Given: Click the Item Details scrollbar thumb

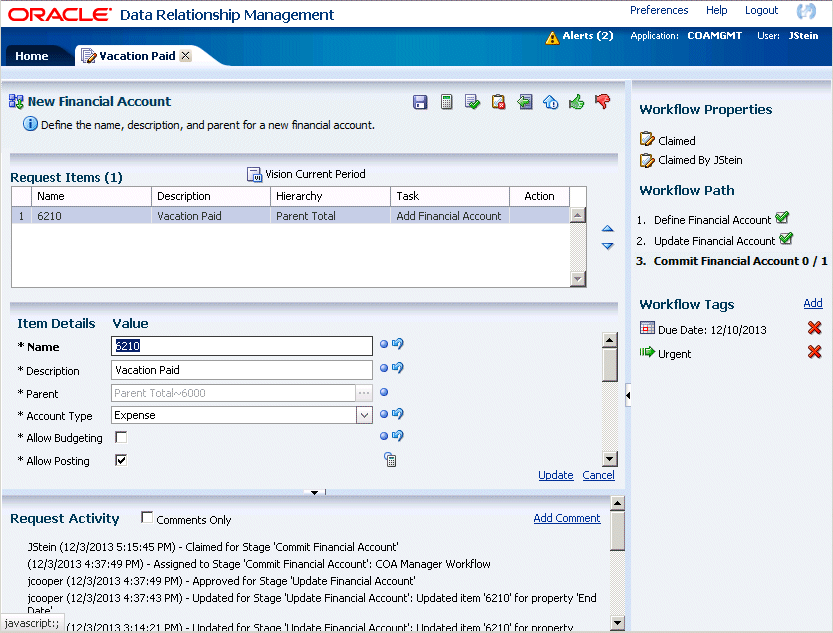Looking at the screenshot, I should pos(610,365).
